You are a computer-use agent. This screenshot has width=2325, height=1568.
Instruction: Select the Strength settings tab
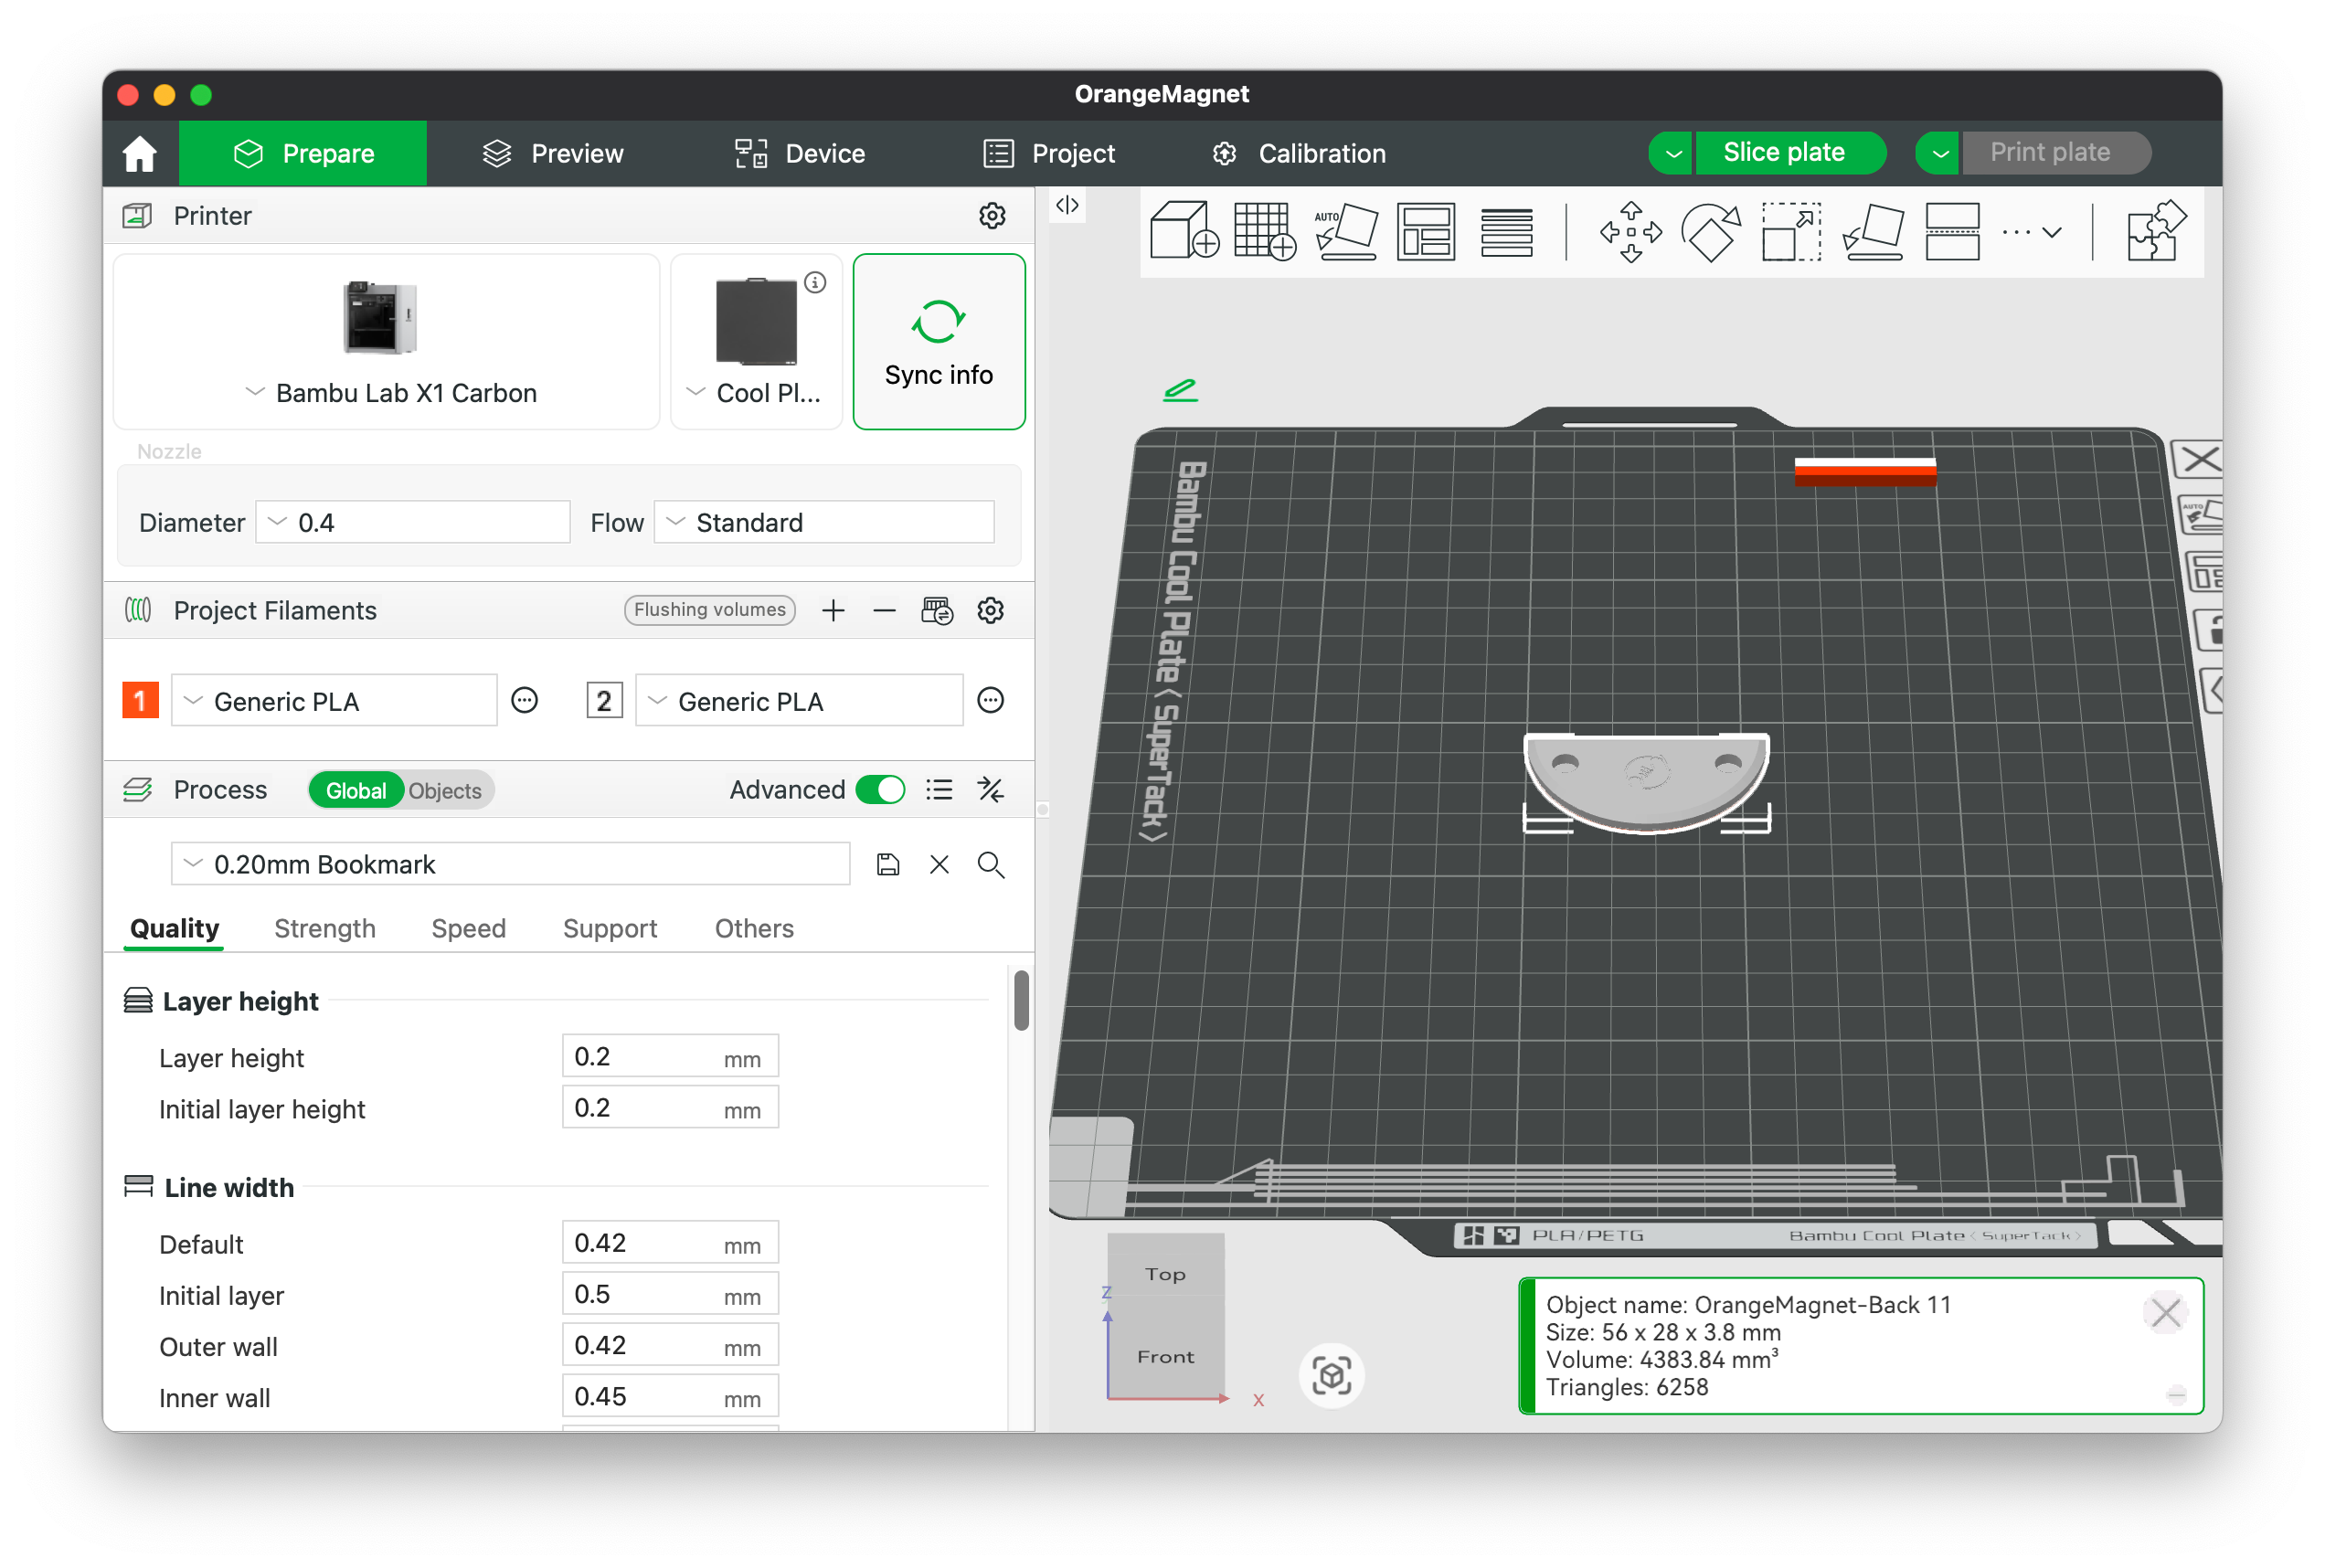325,928
